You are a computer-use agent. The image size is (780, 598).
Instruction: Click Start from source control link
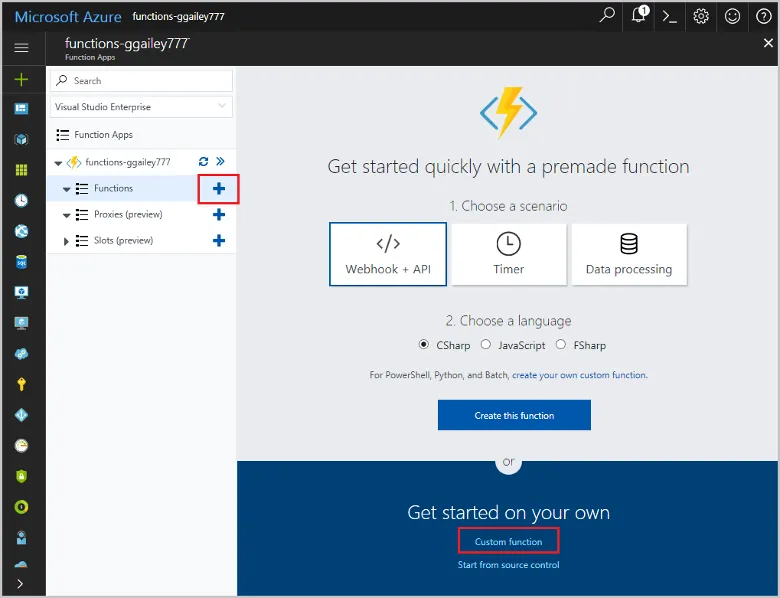(x=508, y=565)
